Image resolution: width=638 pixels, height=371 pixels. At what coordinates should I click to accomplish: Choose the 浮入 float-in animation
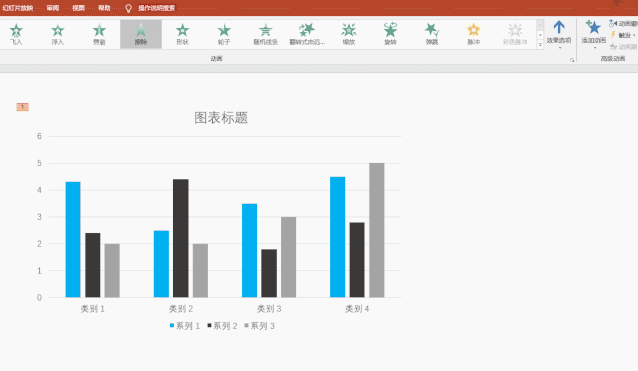point(58,34)
